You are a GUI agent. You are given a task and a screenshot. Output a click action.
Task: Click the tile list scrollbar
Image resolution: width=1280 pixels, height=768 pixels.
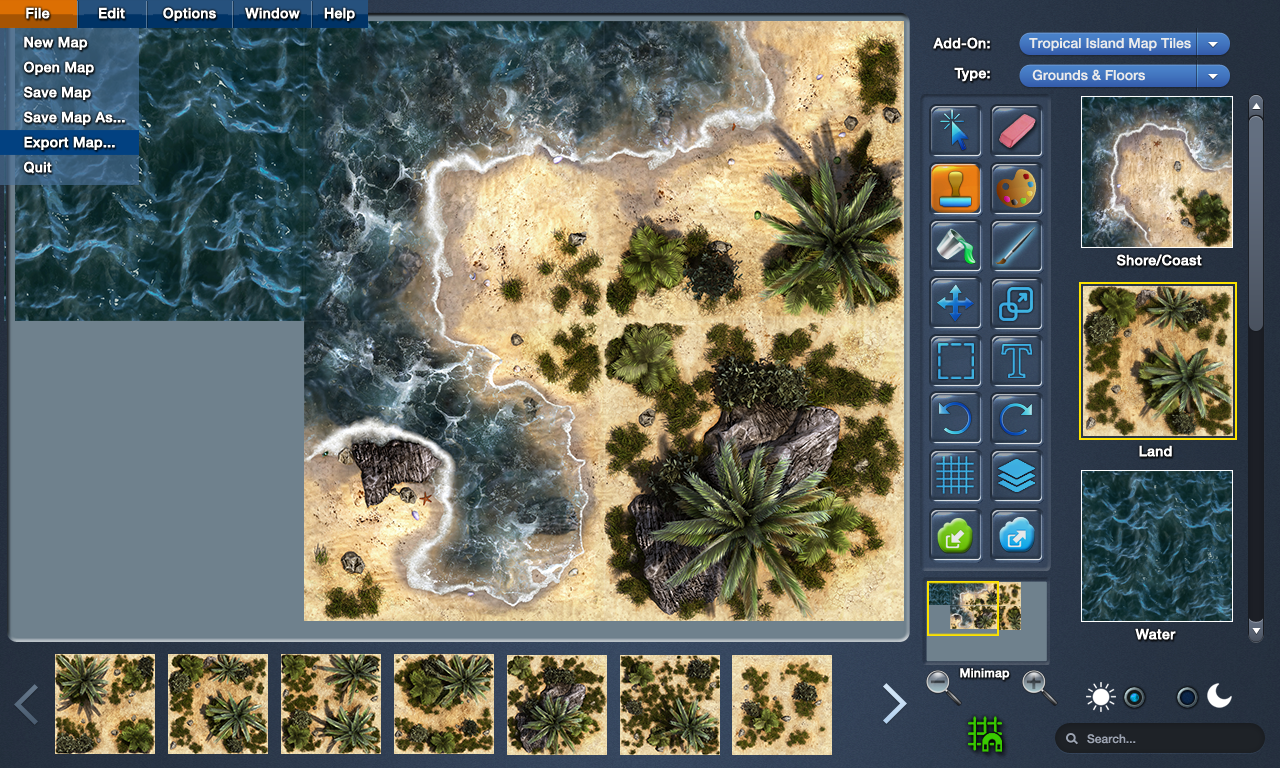1256,220
